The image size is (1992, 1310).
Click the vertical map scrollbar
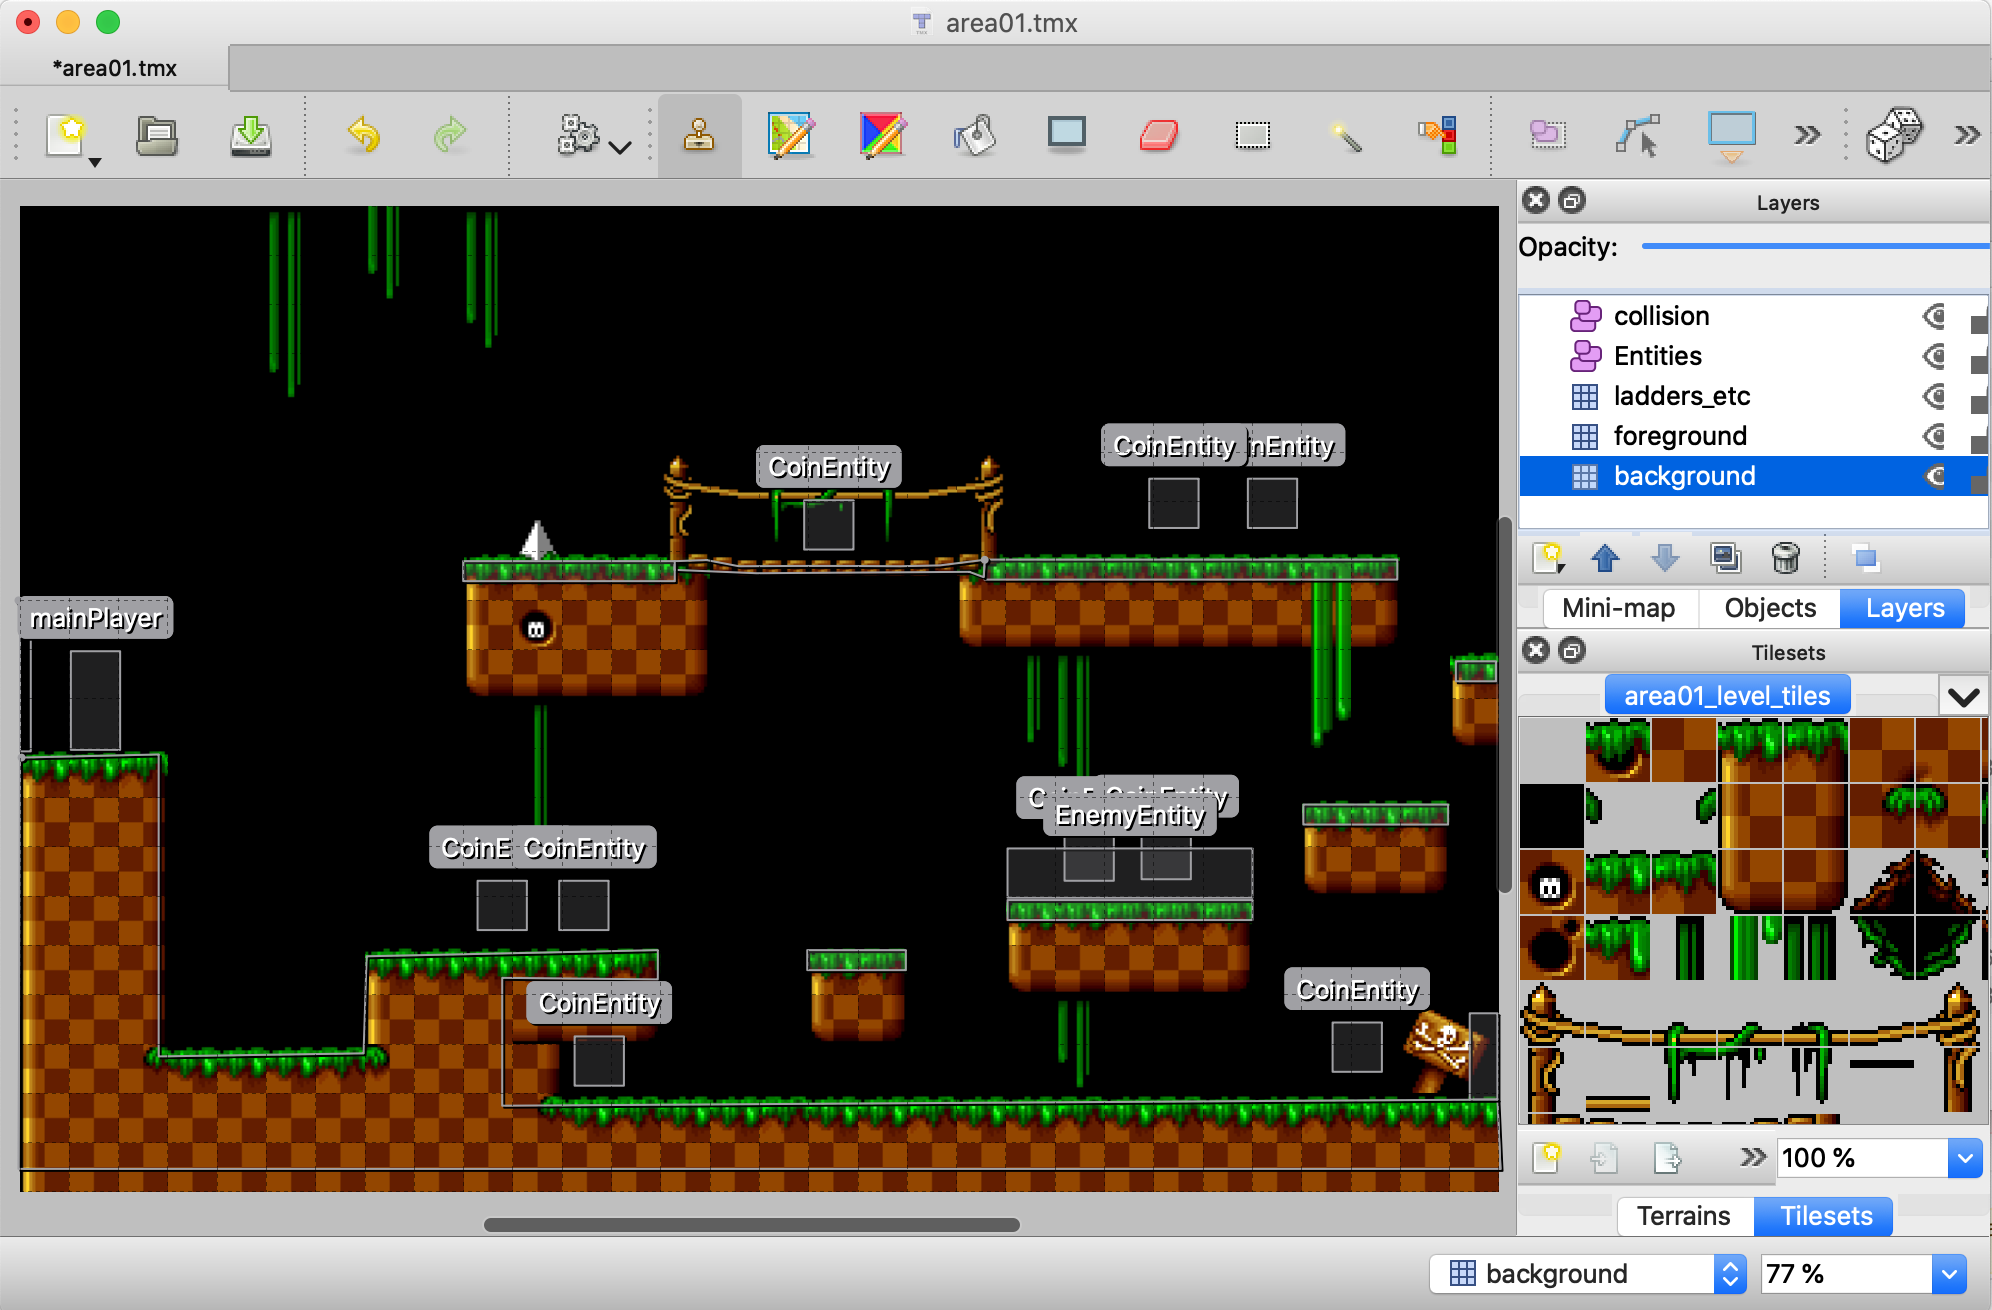1504,705
